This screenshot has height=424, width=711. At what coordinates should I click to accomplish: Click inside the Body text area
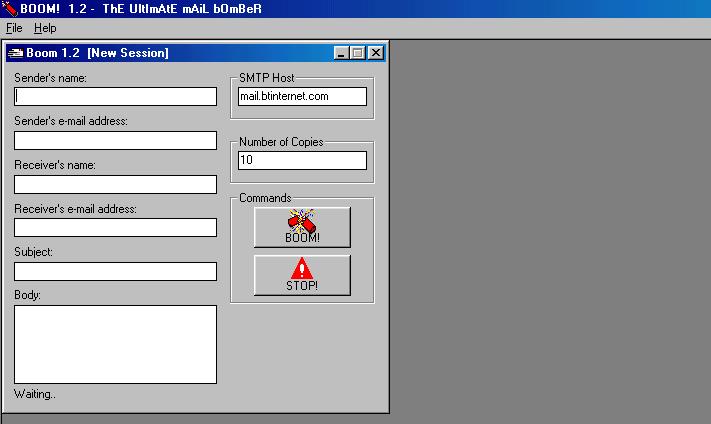[x=115, y=344]
